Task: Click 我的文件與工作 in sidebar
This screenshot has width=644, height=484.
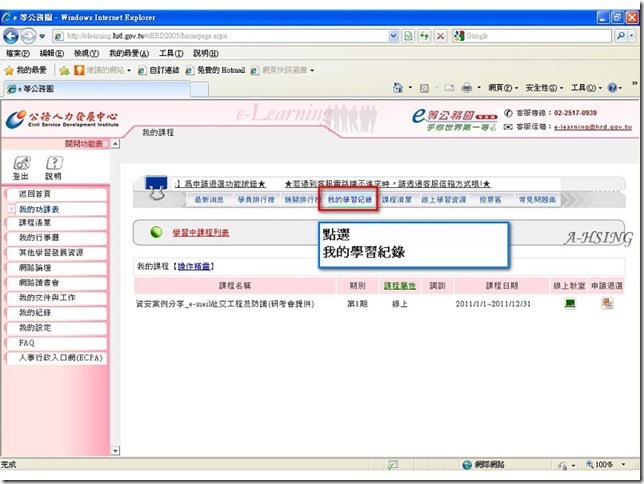Action: pos(57,298)
